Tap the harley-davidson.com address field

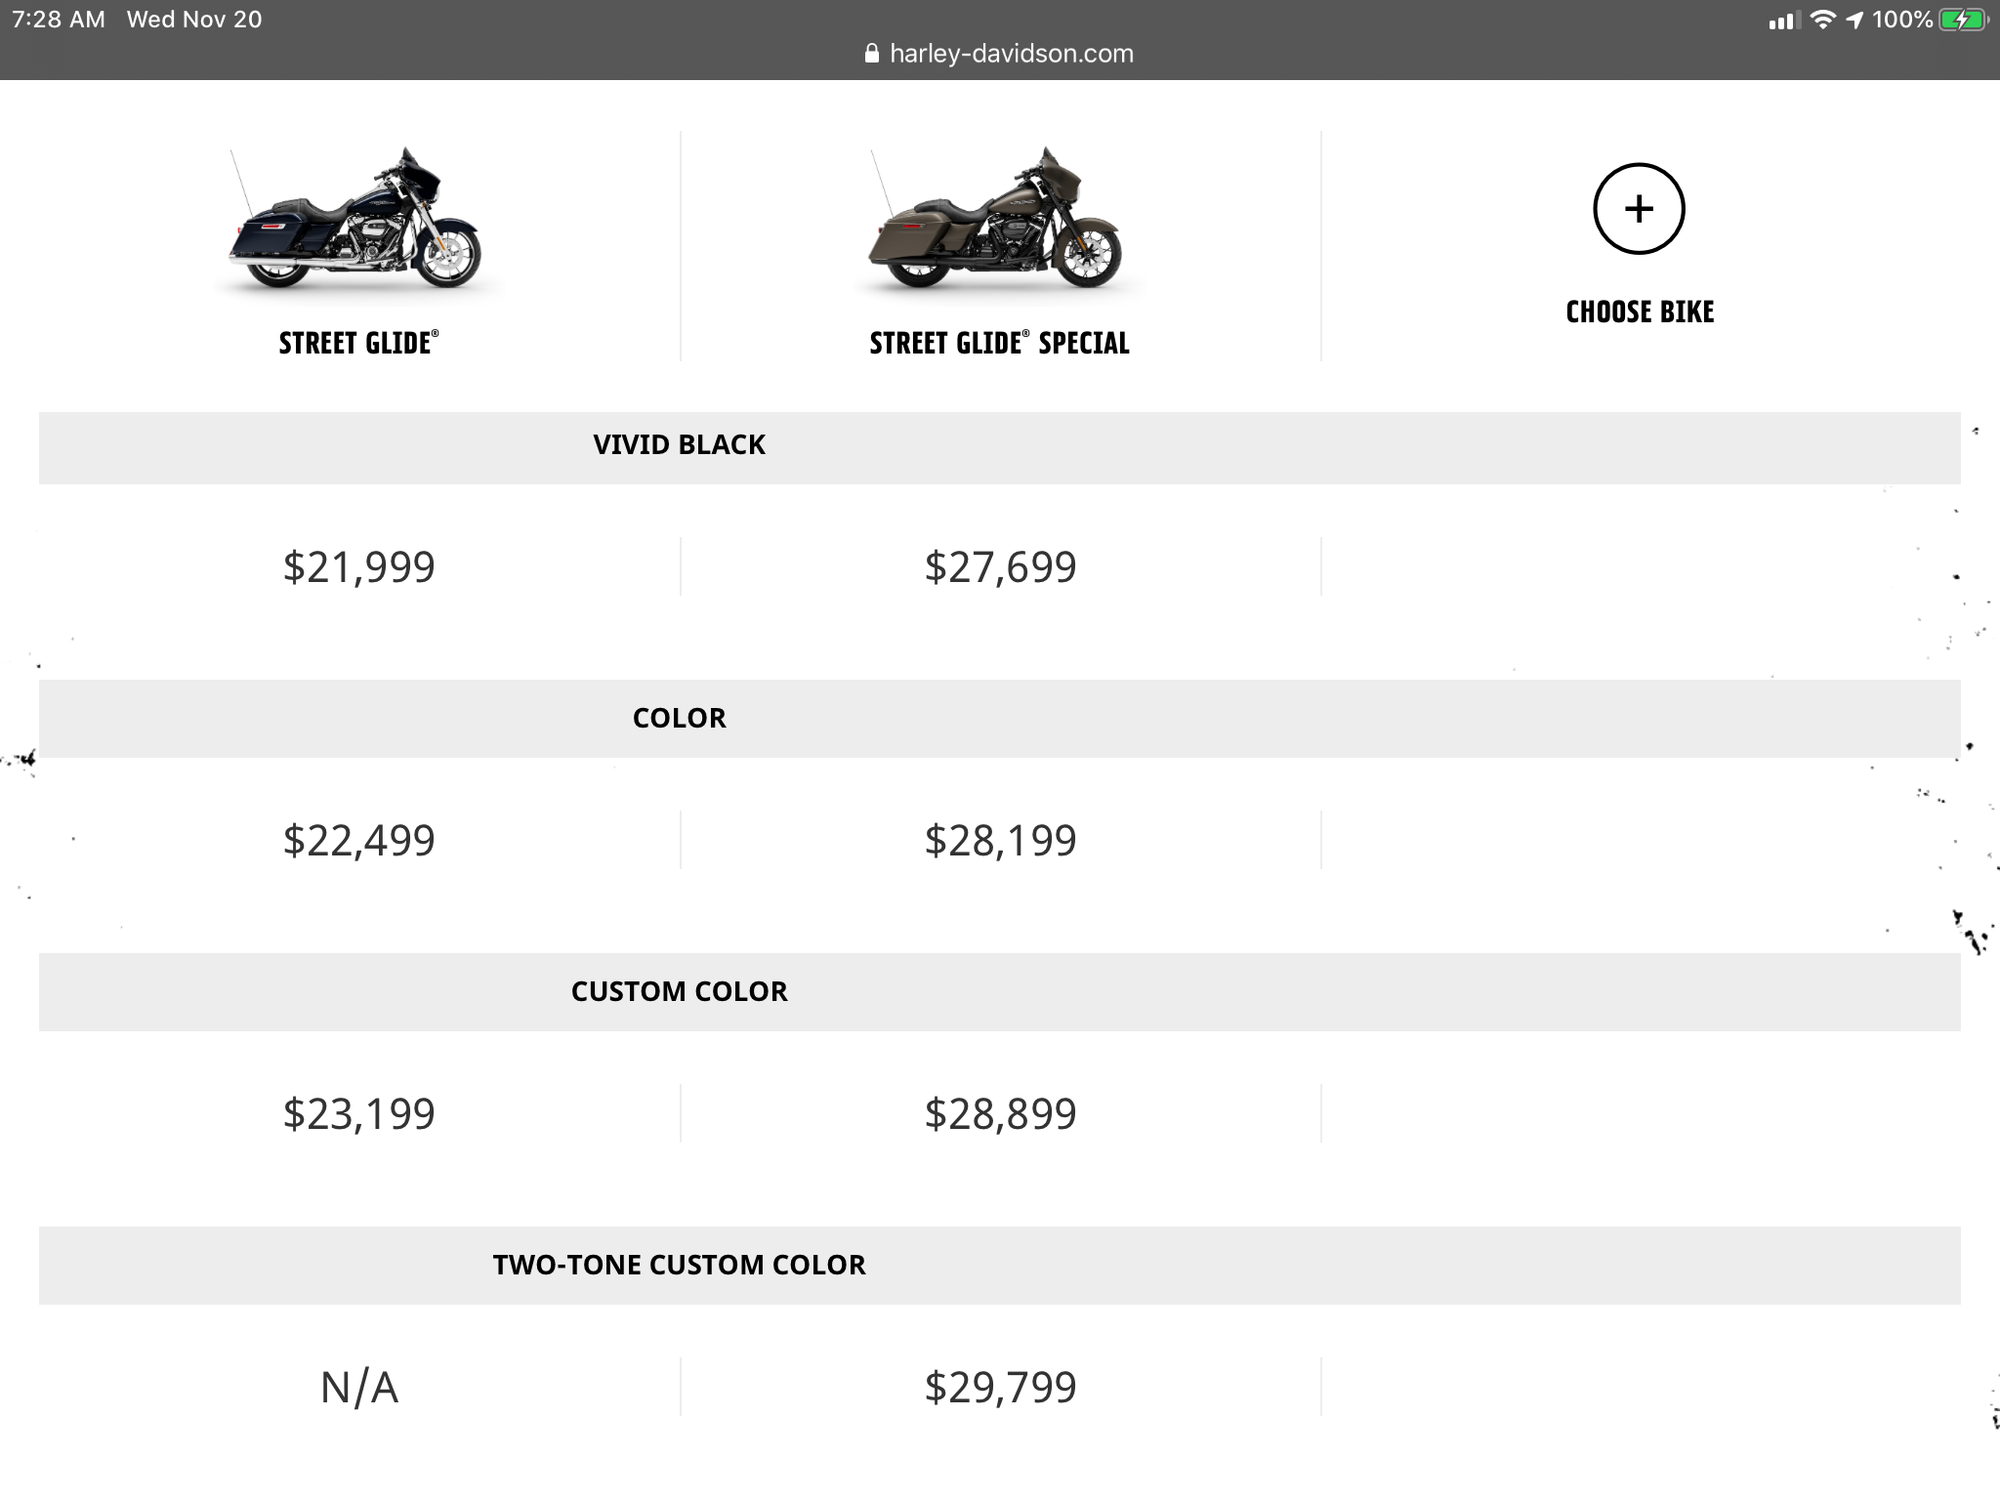[x=1011, y=54]
